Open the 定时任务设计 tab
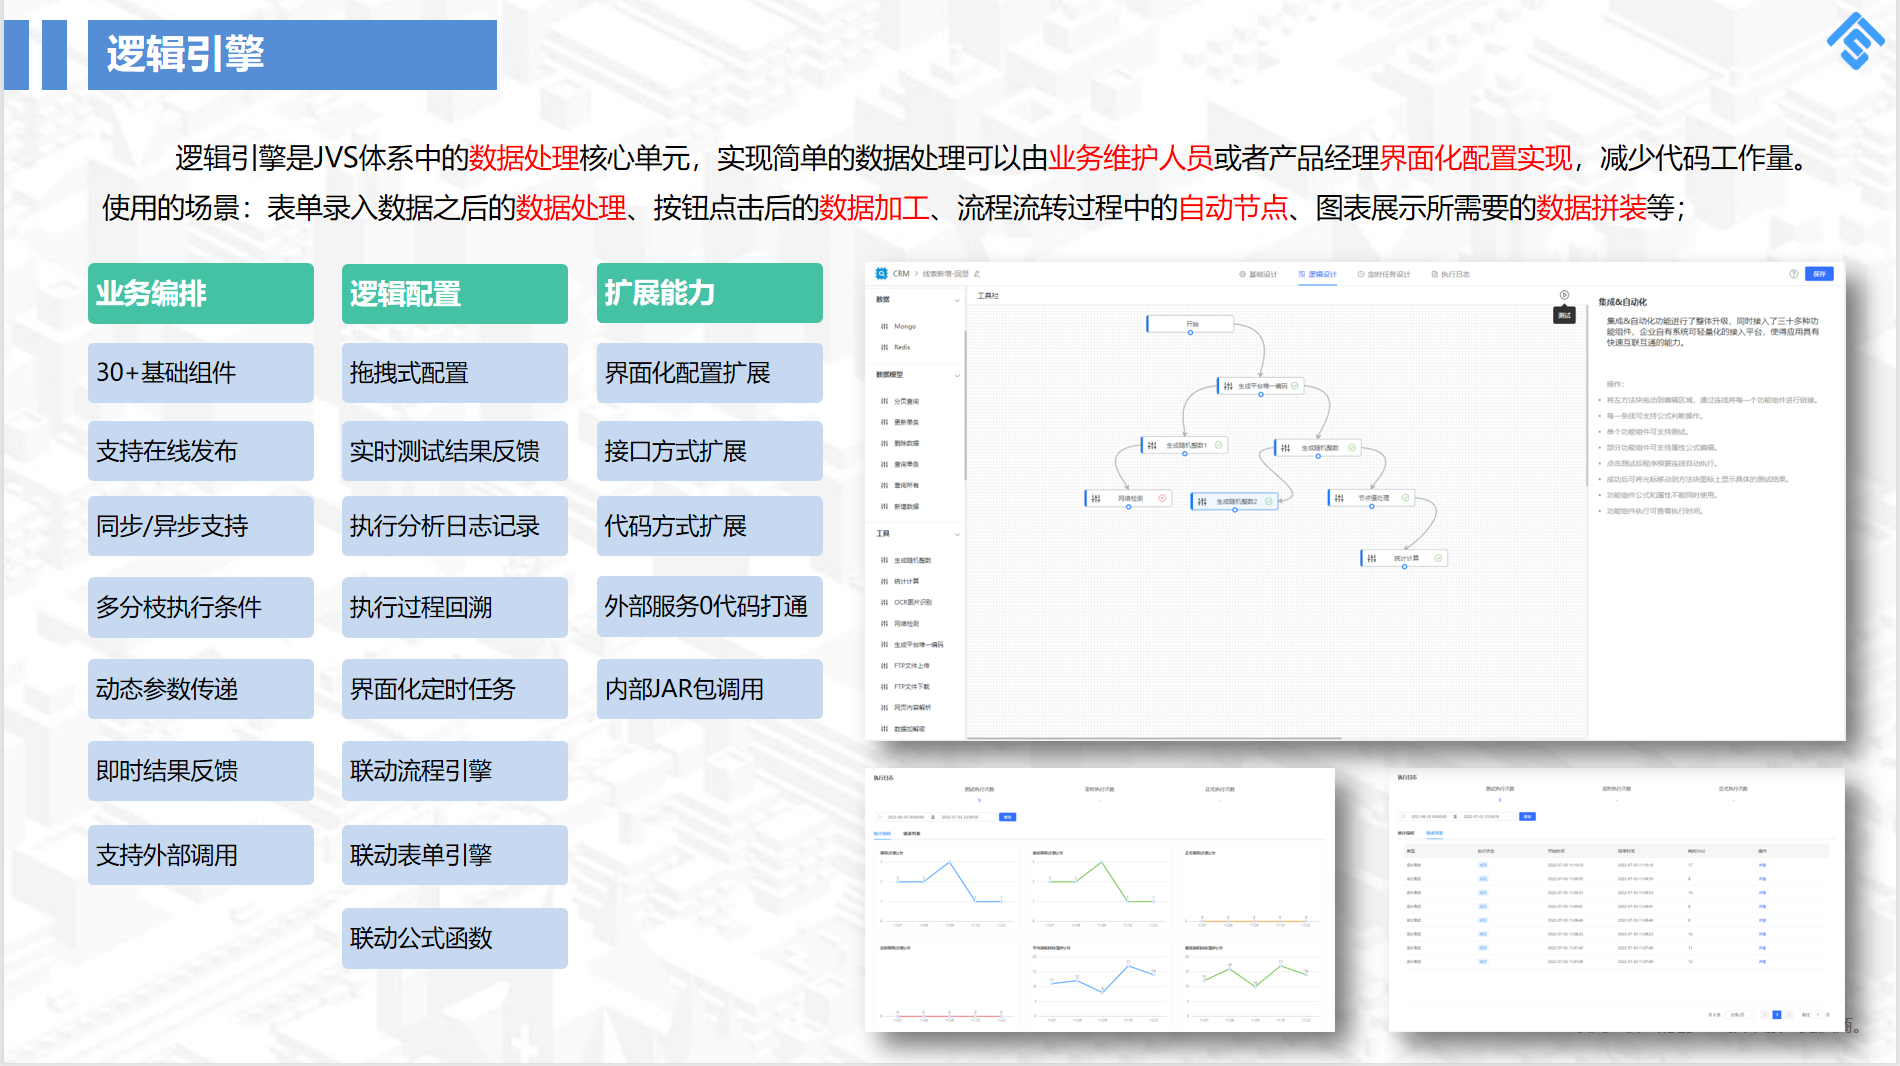 point(1384,274)
